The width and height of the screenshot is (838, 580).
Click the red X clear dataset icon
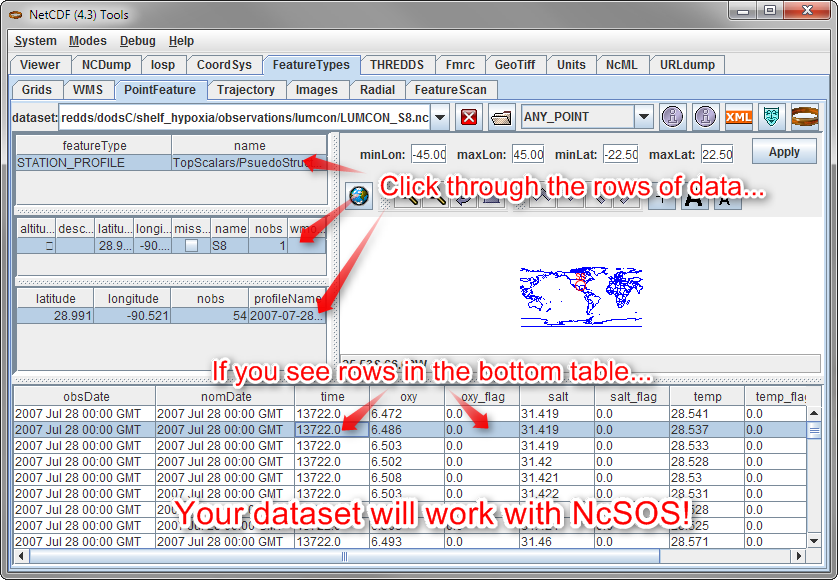pos(469,117)
